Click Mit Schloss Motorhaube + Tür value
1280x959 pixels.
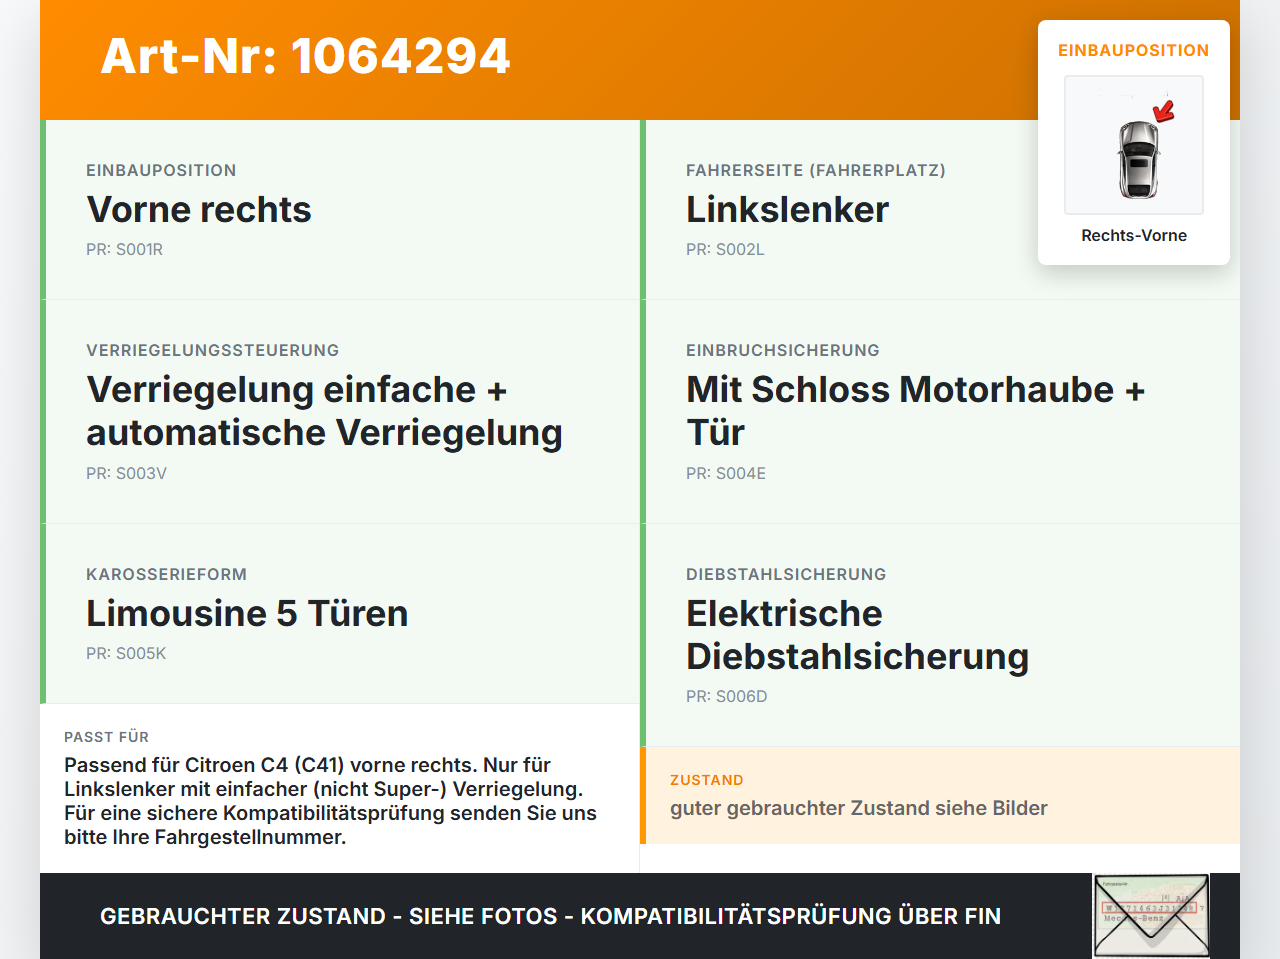(x=915, y=411)
